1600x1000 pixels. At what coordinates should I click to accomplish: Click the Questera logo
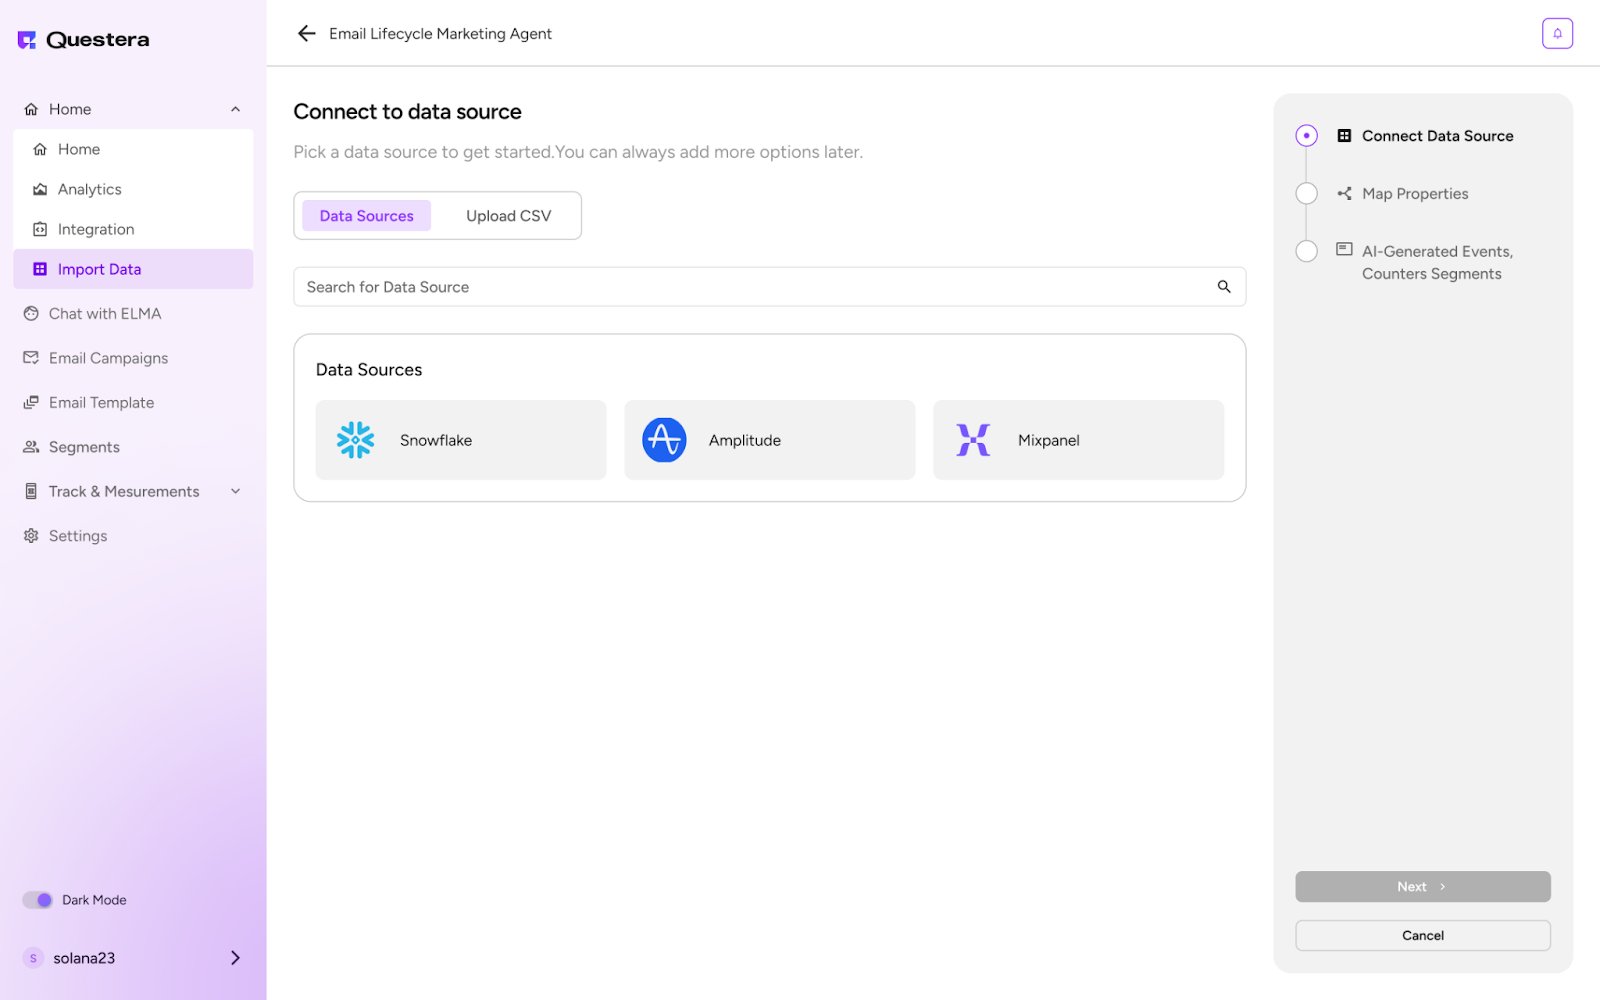tap(84, 40)
